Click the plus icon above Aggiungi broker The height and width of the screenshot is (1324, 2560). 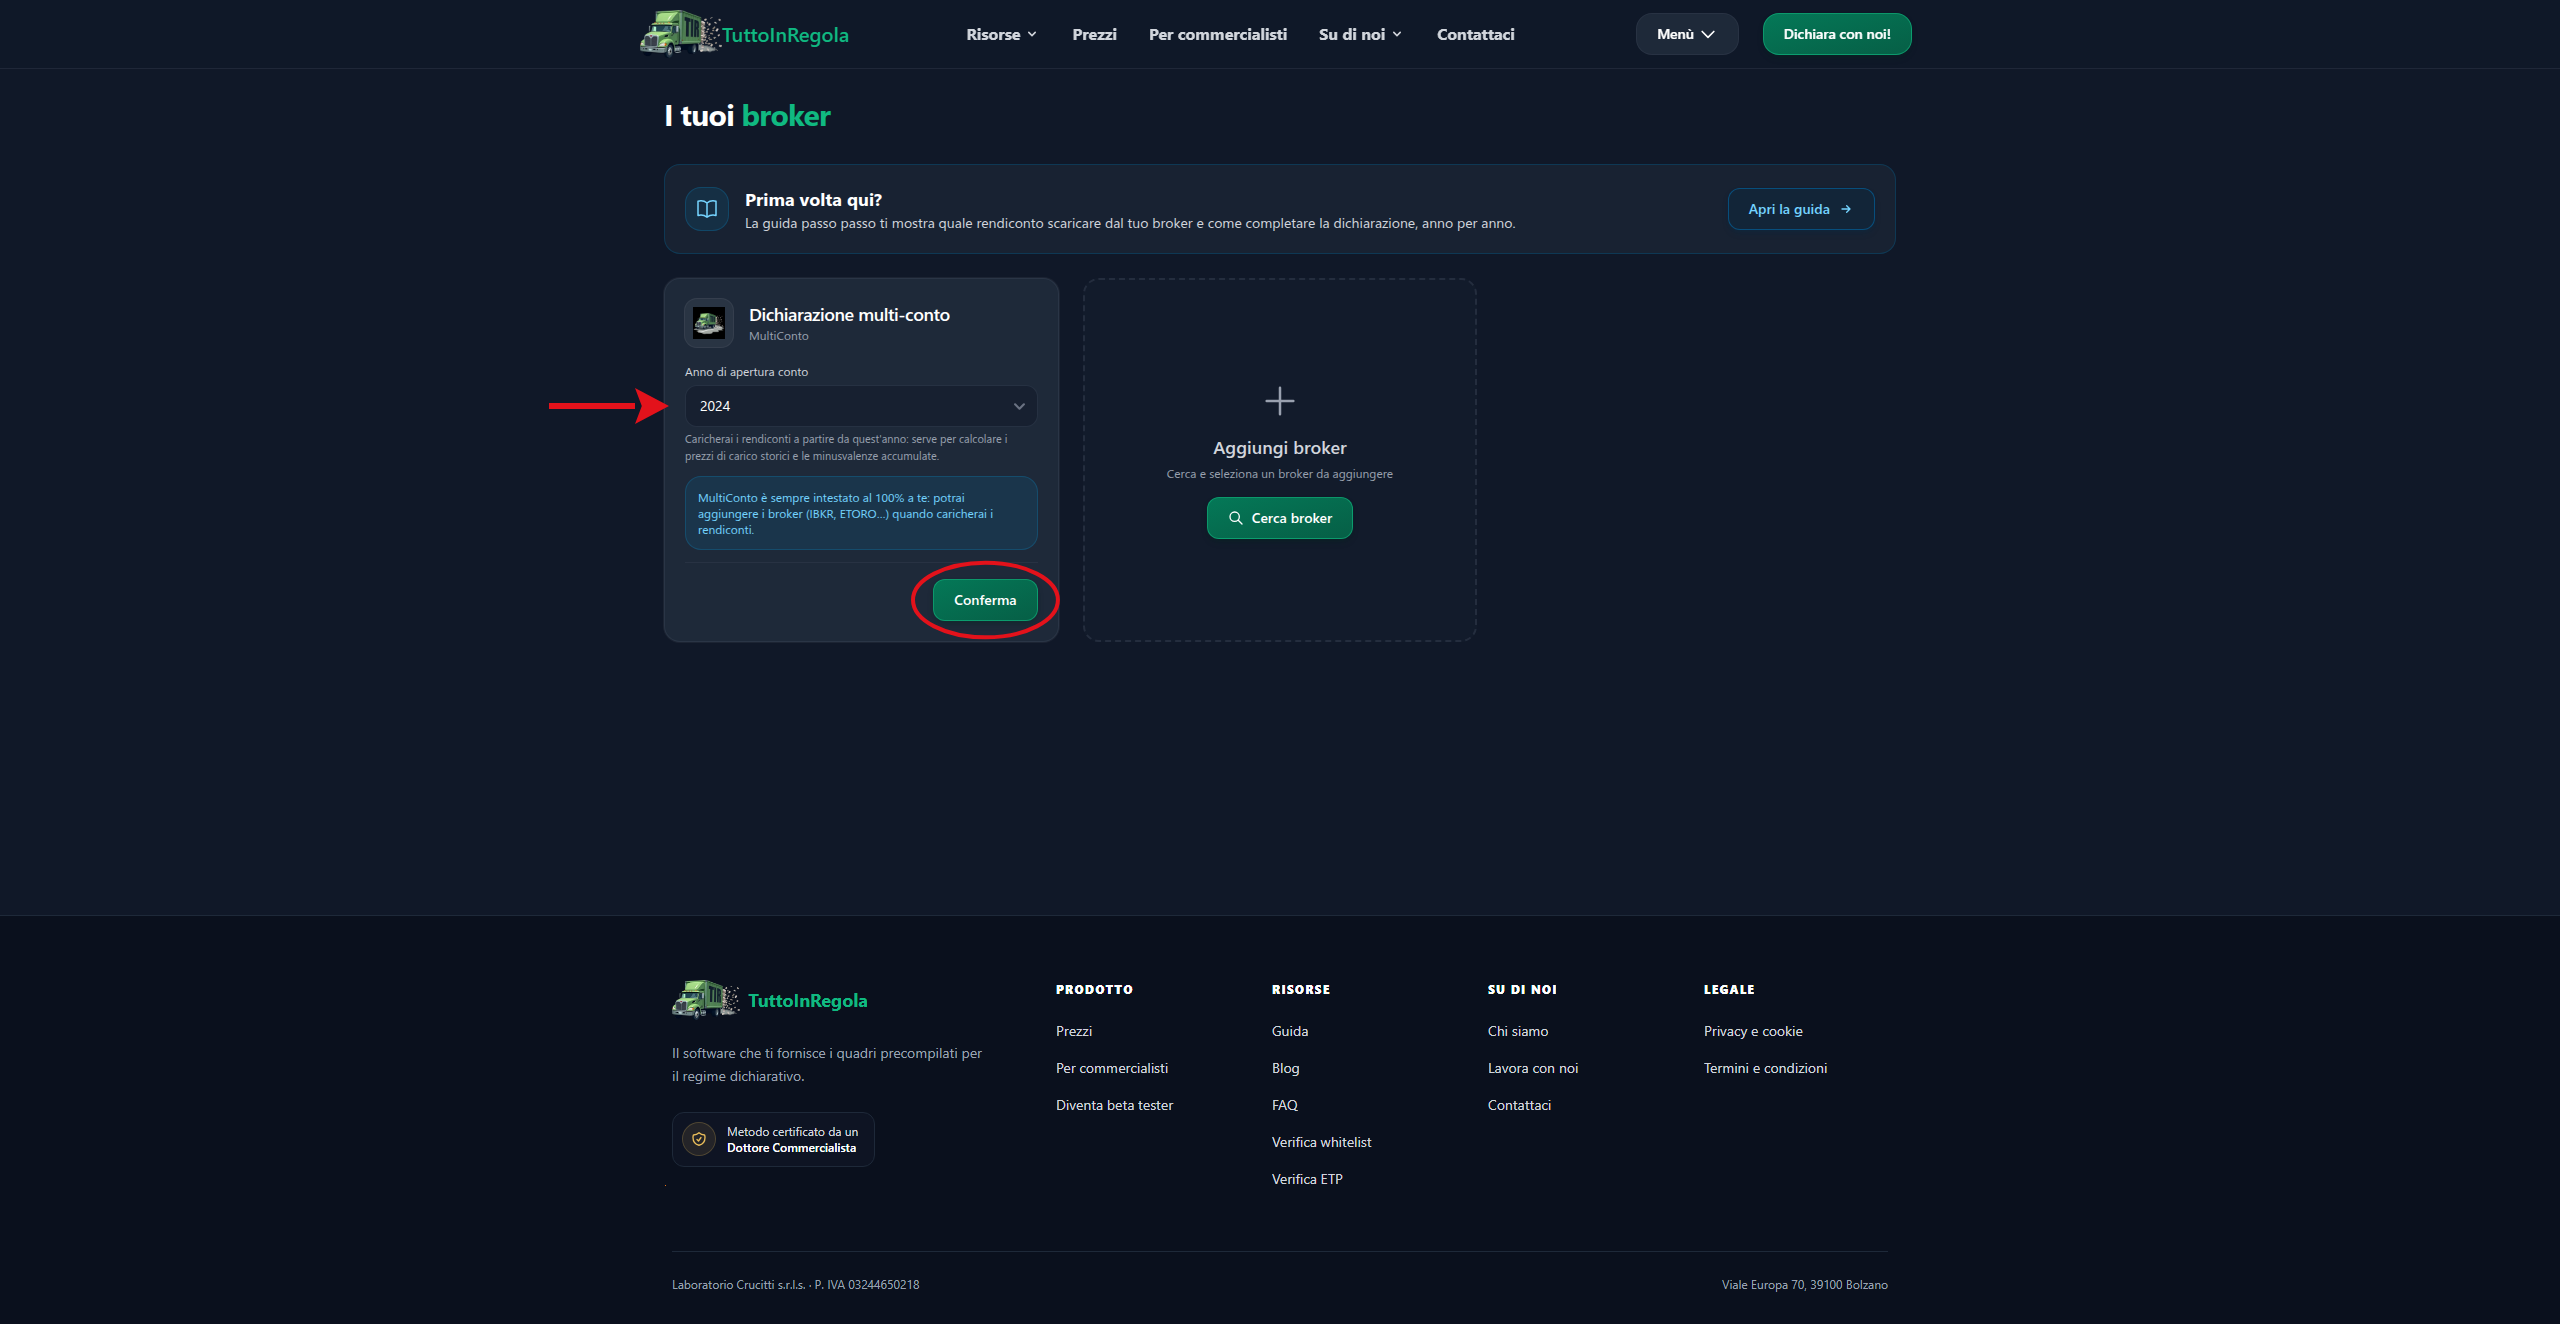1279,401
